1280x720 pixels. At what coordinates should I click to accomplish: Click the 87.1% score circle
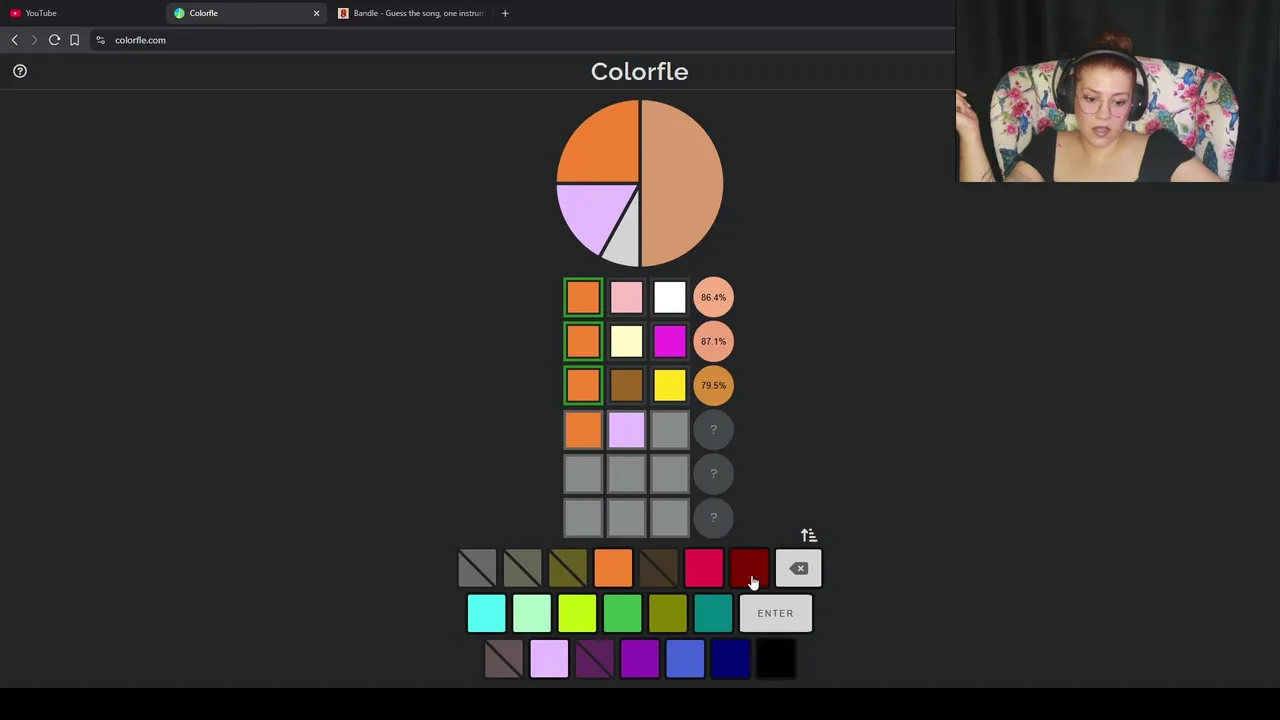(713, 341)
